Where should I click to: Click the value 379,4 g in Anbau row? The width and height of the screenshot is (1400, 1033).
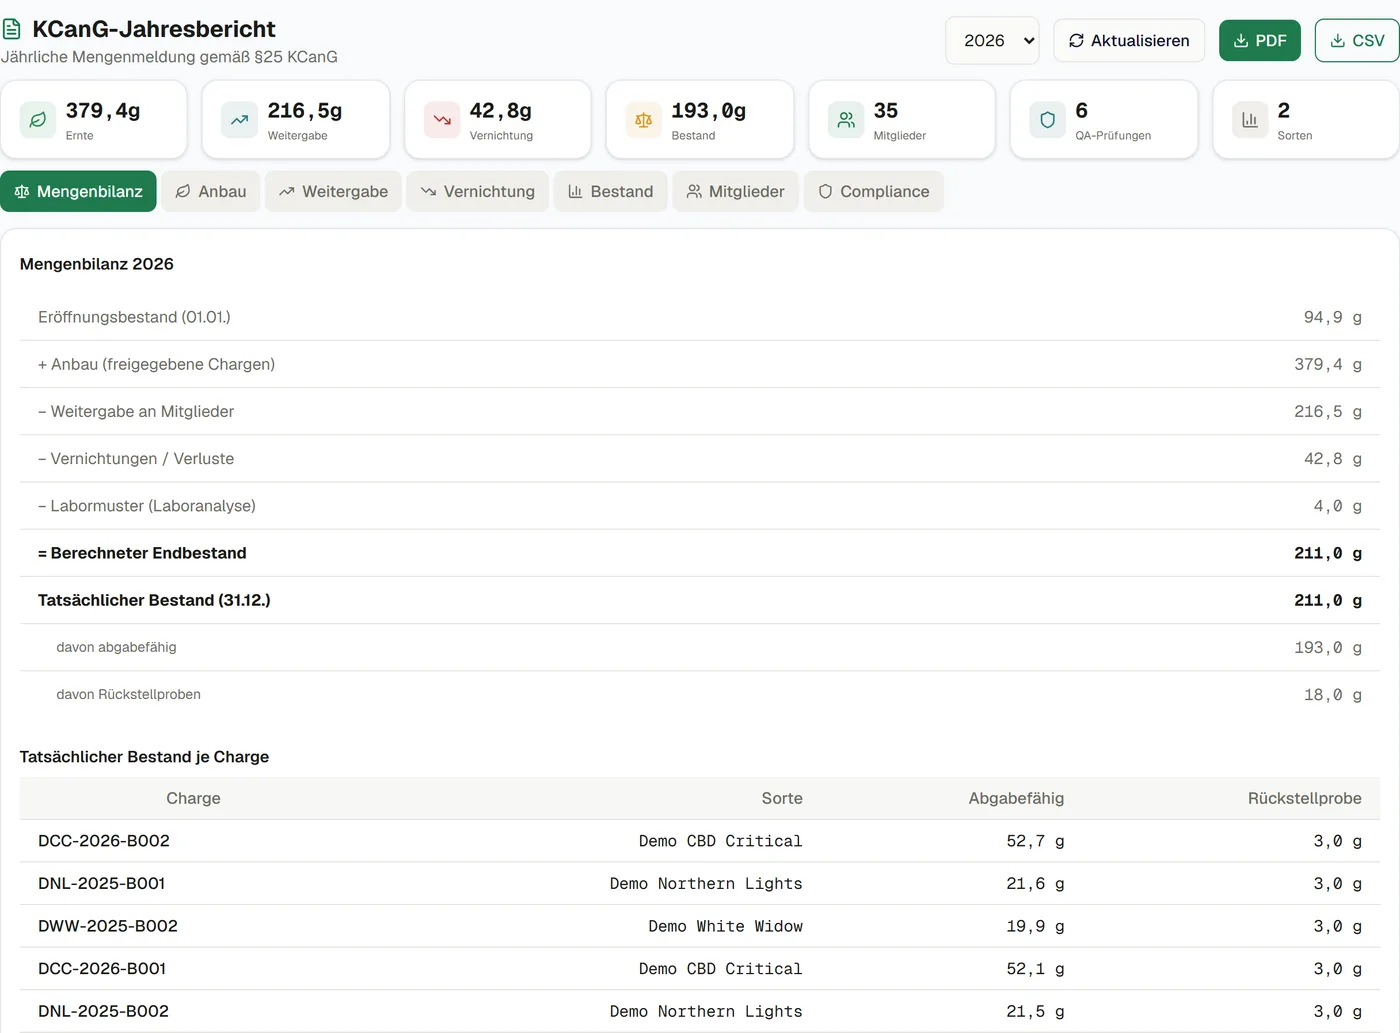(x=1328, y=364)
